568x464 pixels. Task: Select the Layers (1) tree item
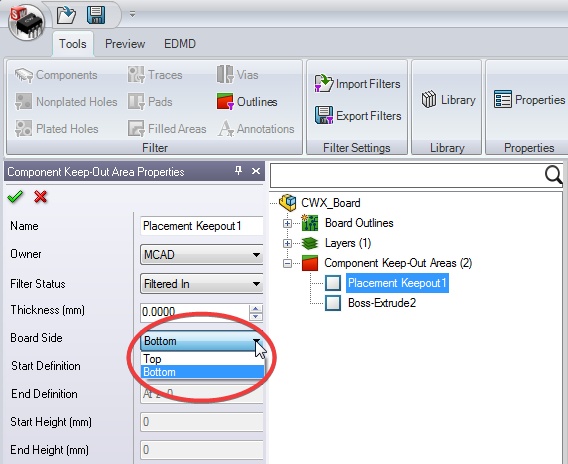pos(348,243)
